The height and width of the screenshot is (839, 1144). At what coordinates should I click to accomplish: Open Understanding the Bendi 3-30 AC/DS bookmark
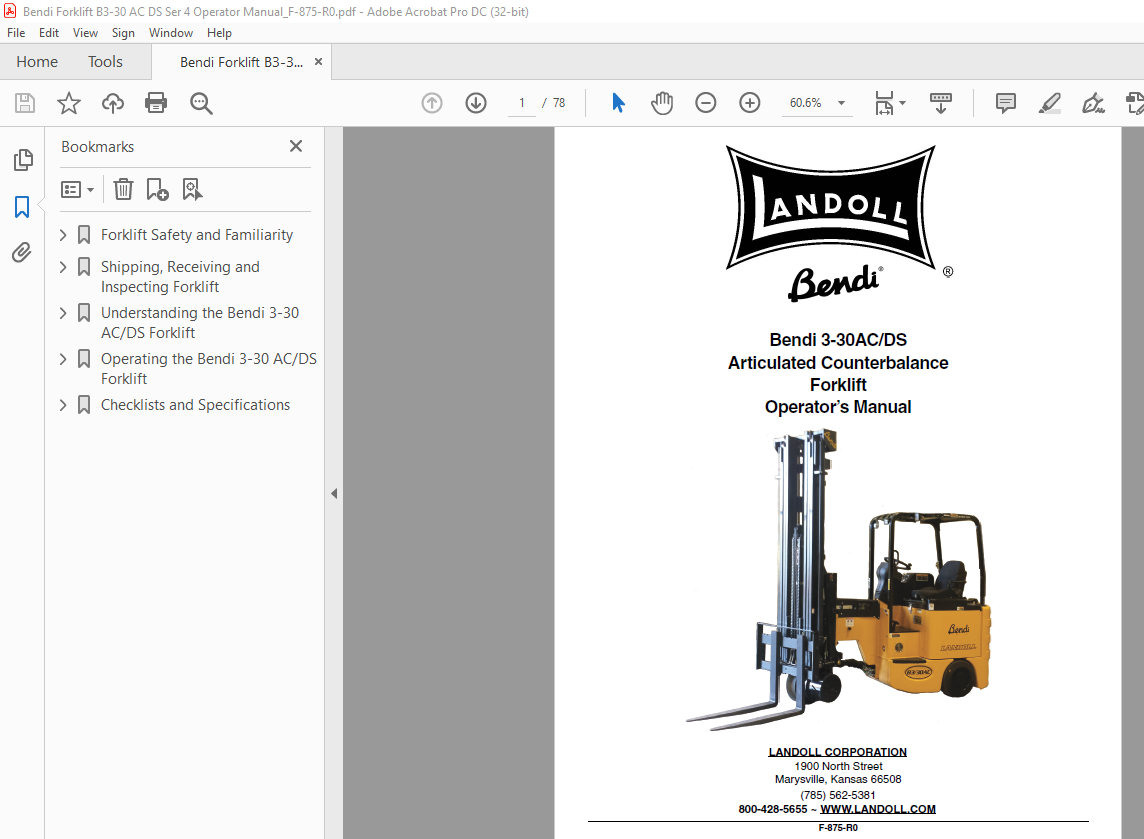(200, 322)
